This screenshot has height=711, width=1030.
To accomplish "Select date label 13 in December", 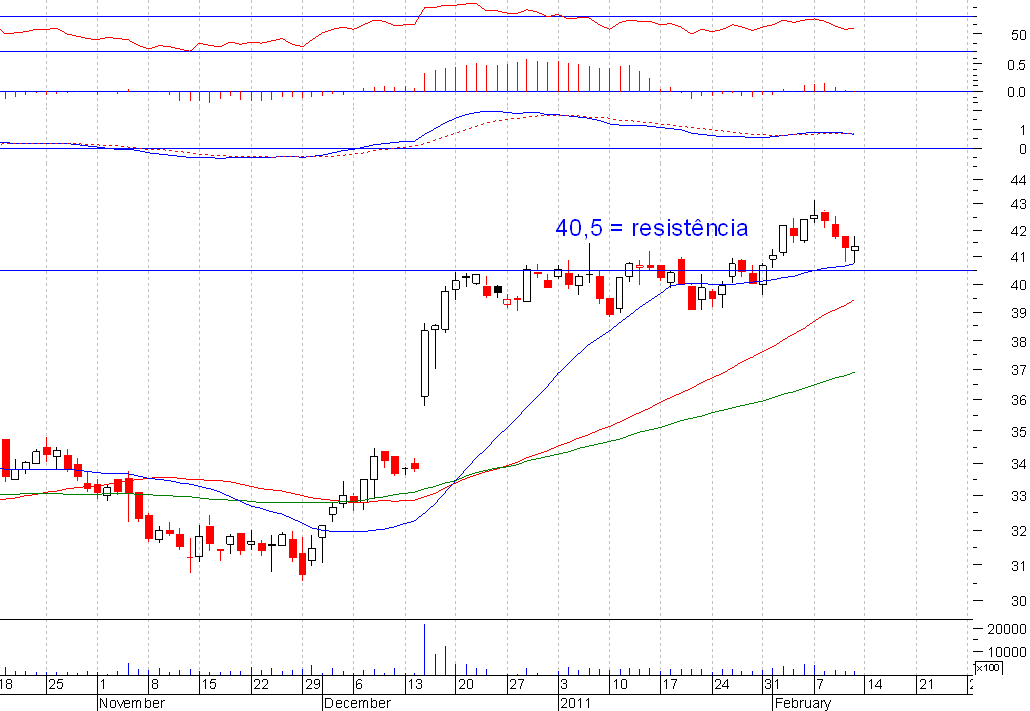I will (415, 684).
